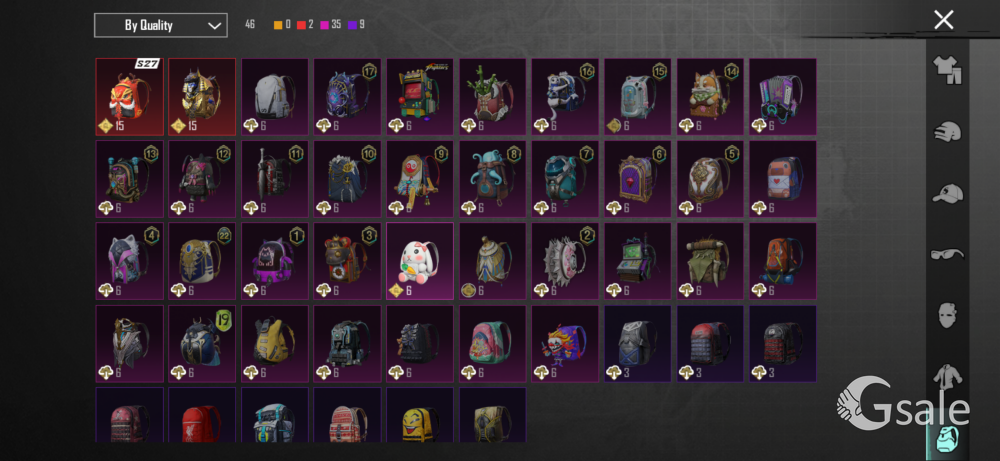Image resolution: width=1000 pixels, height=461 pixels.
Task: Select the helmet category icon in sidebar
Action: [x=947, y=132]
